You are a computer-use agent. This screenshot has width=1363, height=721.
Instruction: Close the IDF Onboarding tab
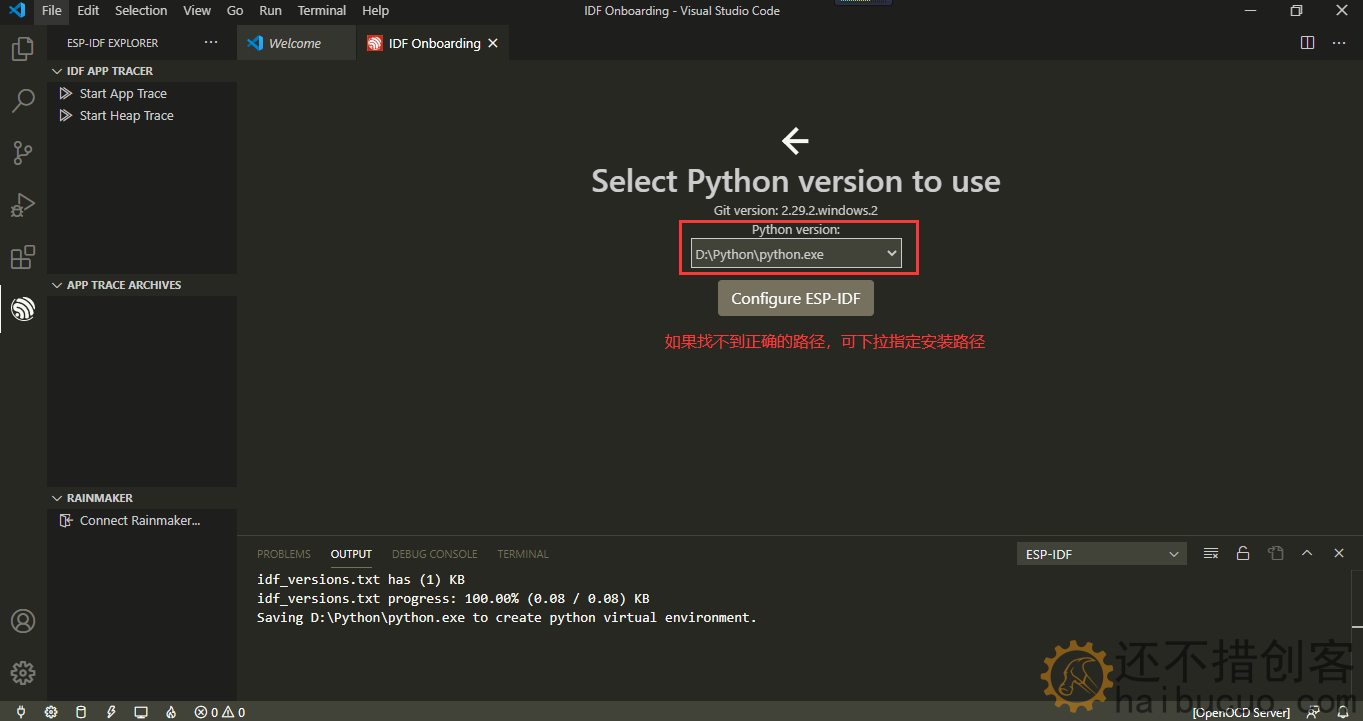click(493, 43)
